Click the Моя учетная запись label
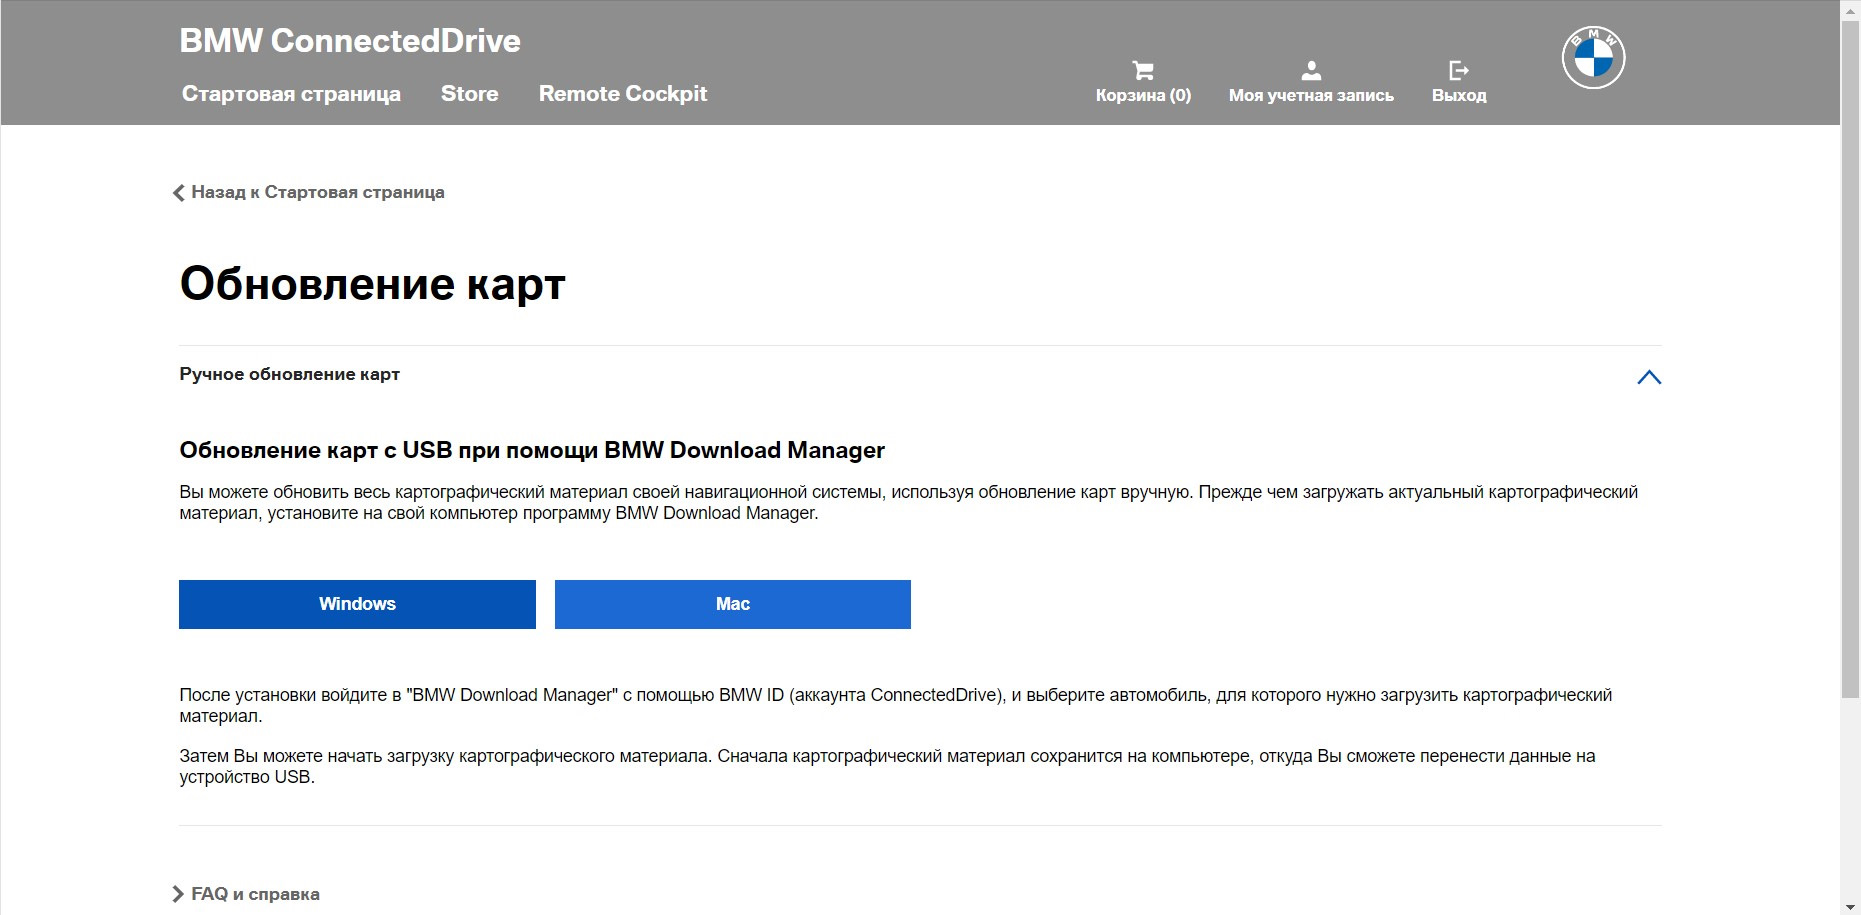 (x=1311, y=96)
